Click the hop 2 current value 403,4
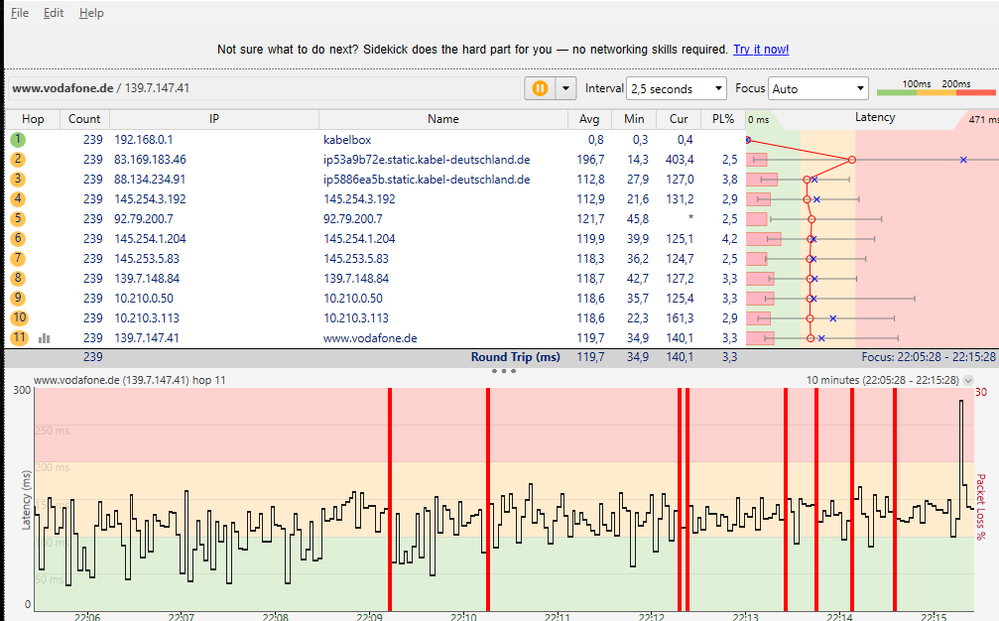 679,159
